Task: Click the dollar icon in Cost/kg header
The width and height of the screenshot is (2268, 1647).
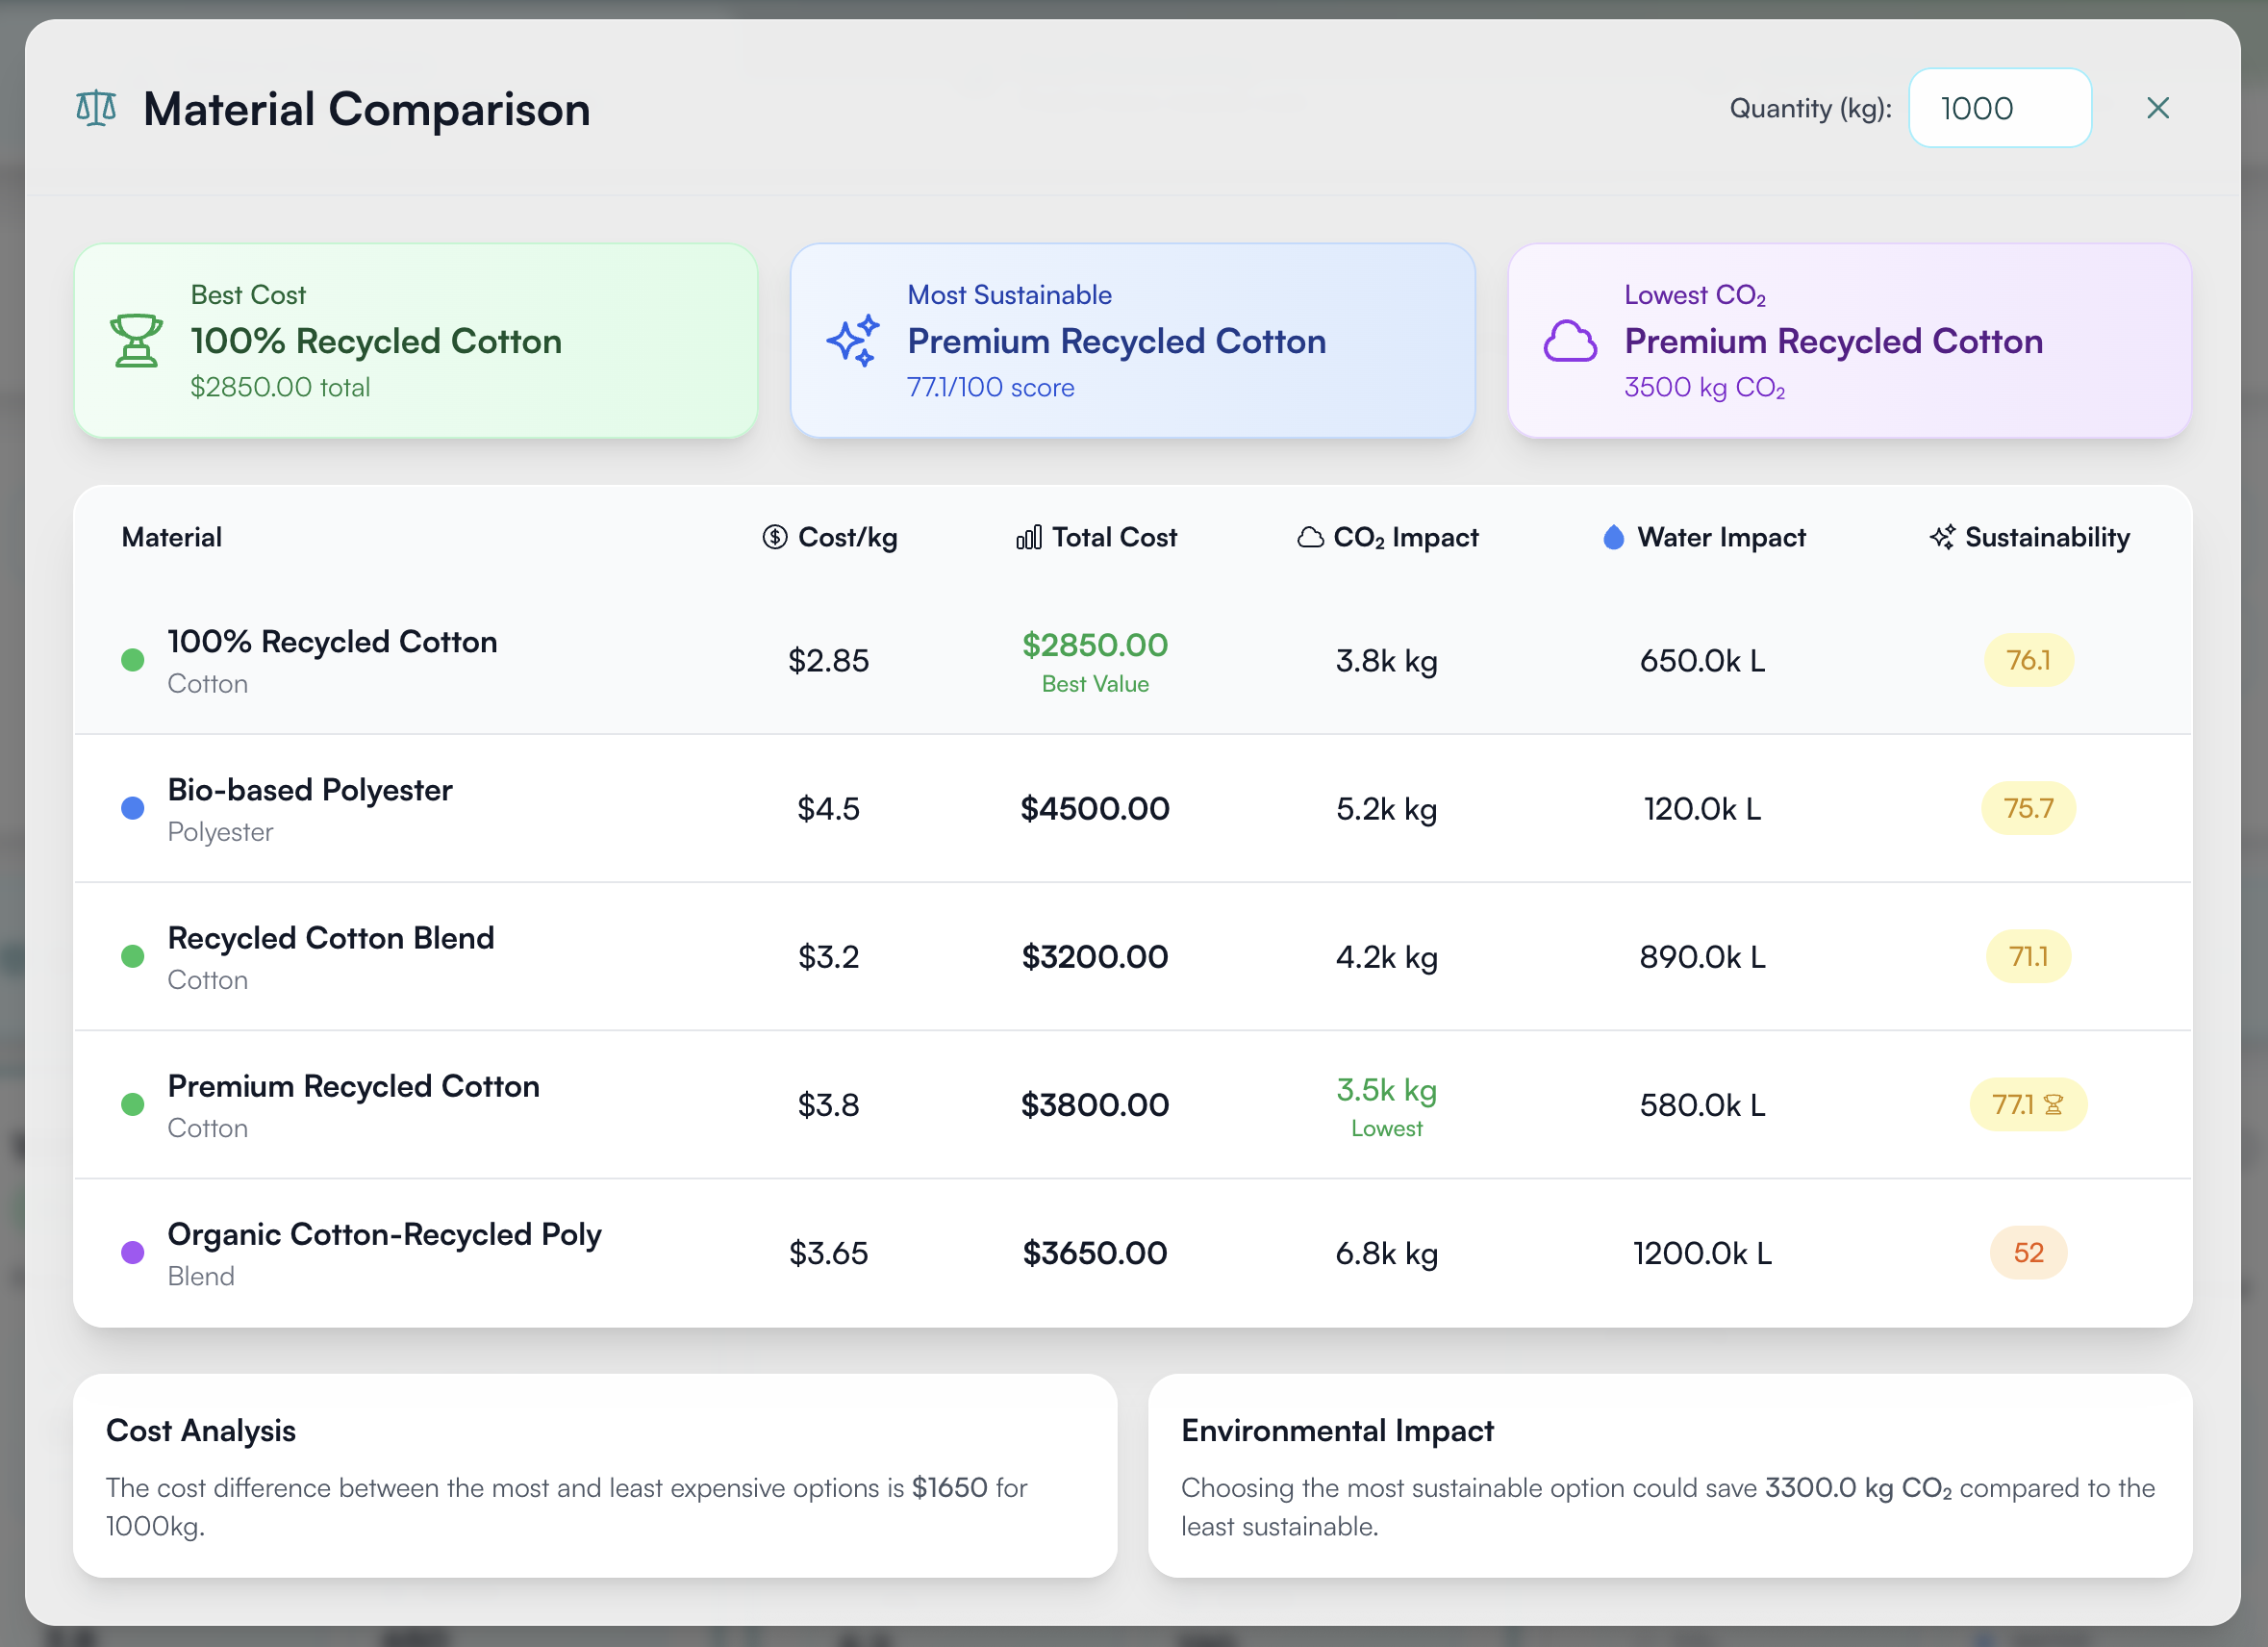Action: [775, 537]
